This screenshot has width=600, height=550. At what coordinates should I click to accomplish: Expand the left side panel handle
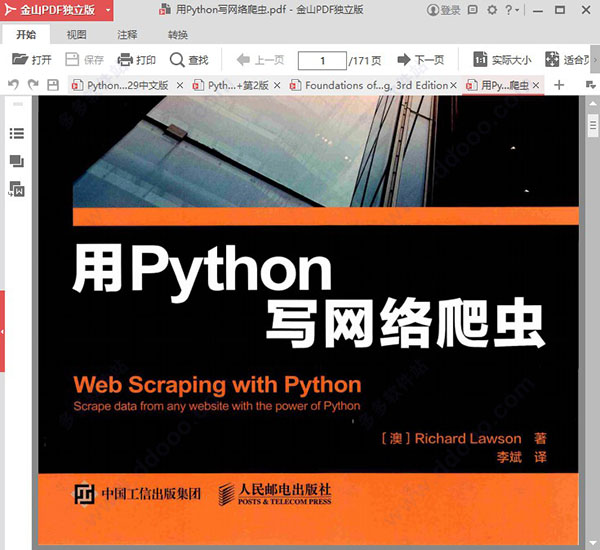point(2,331)
